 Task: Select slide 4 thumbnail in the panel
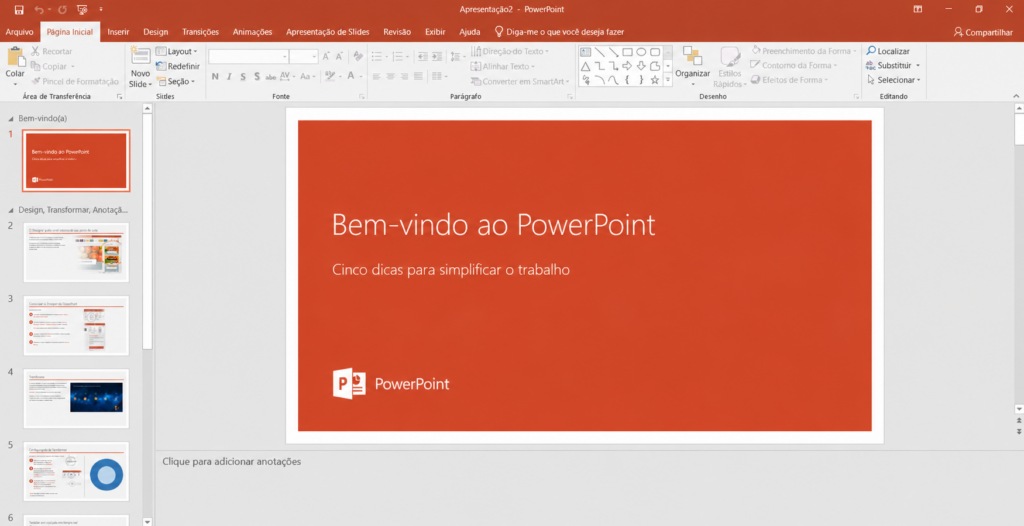coord(76,398)
